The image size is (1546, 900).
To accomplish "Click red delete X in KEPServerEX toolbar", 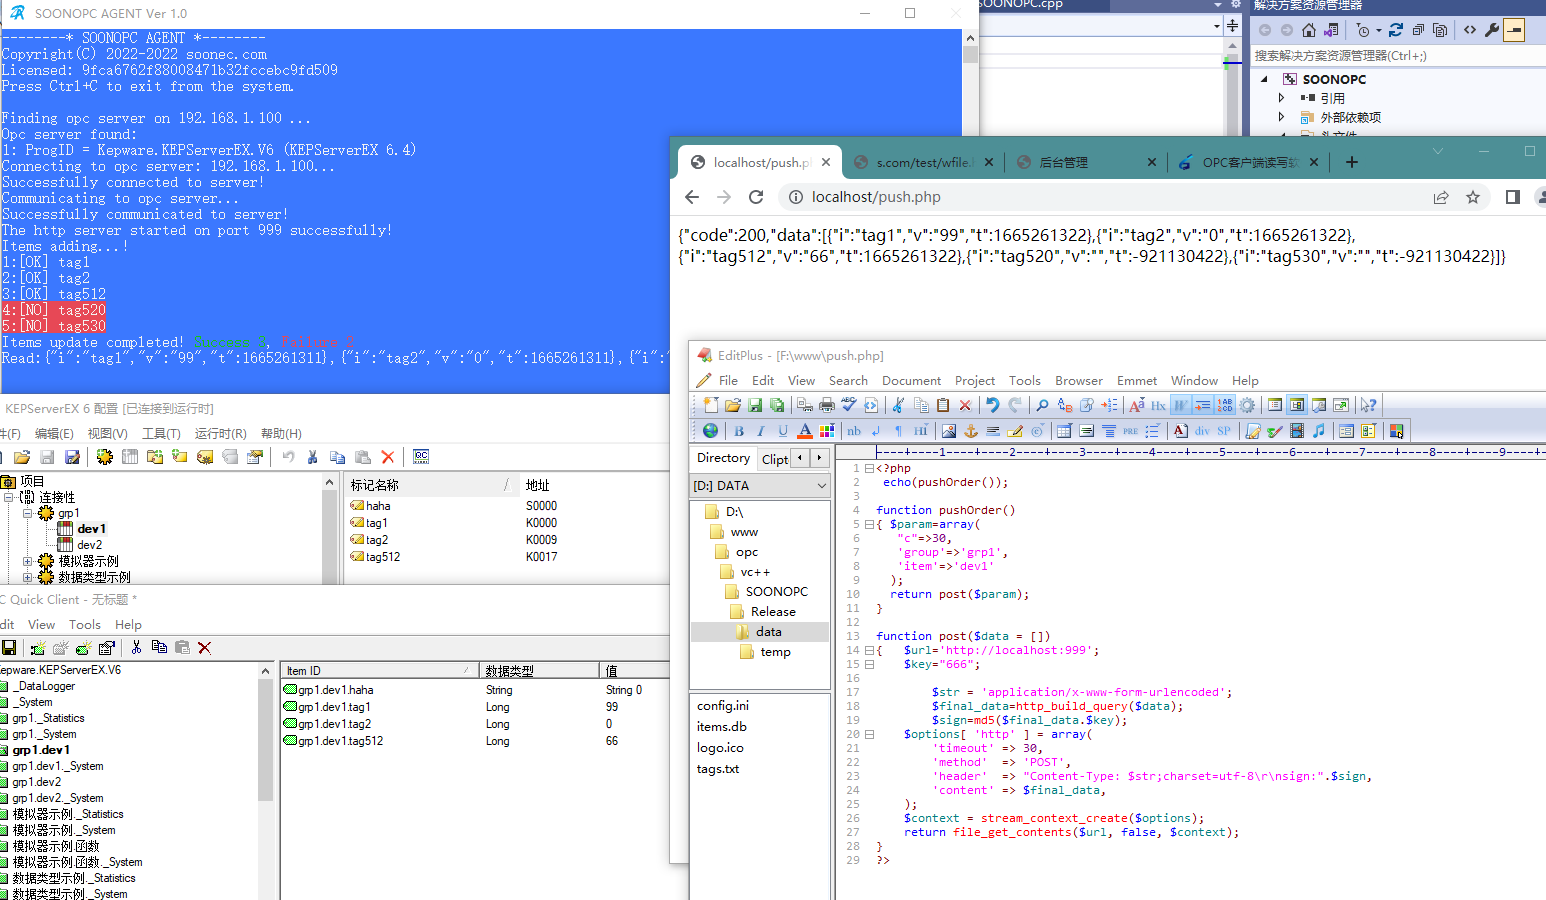I will [x=388, y=457].
